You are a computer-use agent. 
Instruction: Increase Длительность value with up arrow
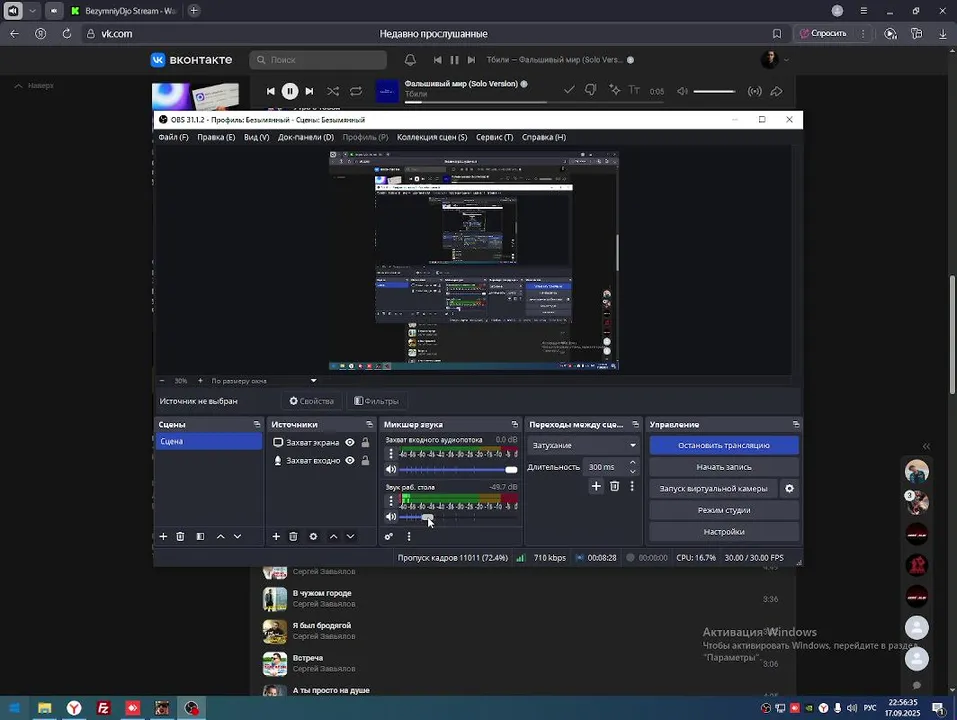pos(632,463)
